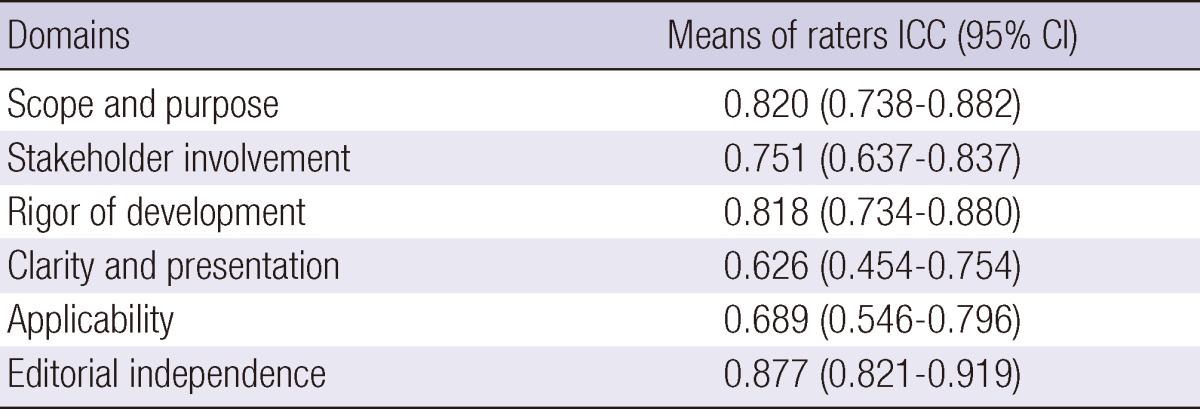This screenshot has width=1200, height=409.
Task: Click the Rigor of development label
Action: coord(156,212)
